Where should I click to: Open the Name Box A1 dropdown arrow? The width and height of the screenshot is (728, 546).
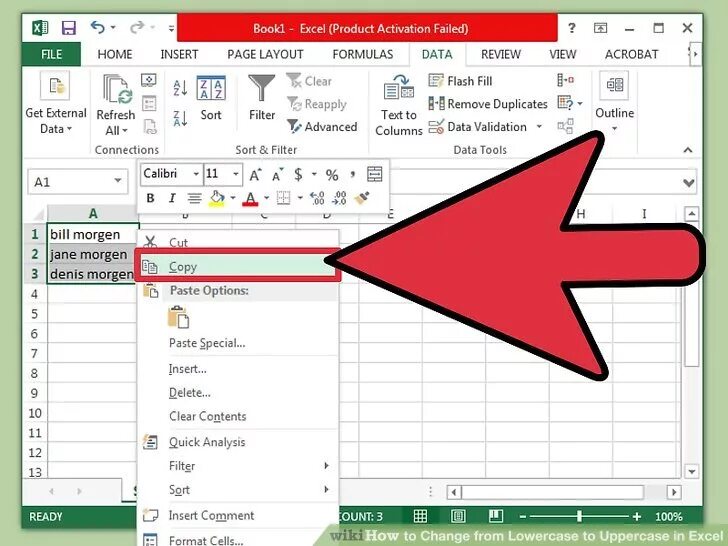point(118,181)
